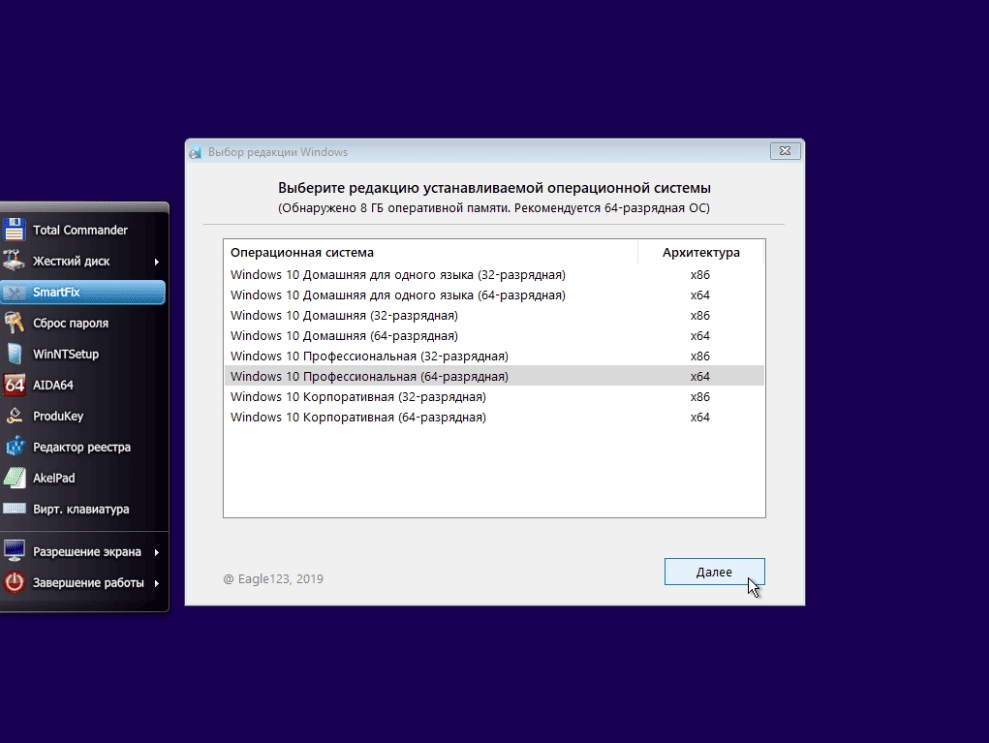Click the AkelPad notepad icon
Screen dimensions: 989x743
[14, 477]
